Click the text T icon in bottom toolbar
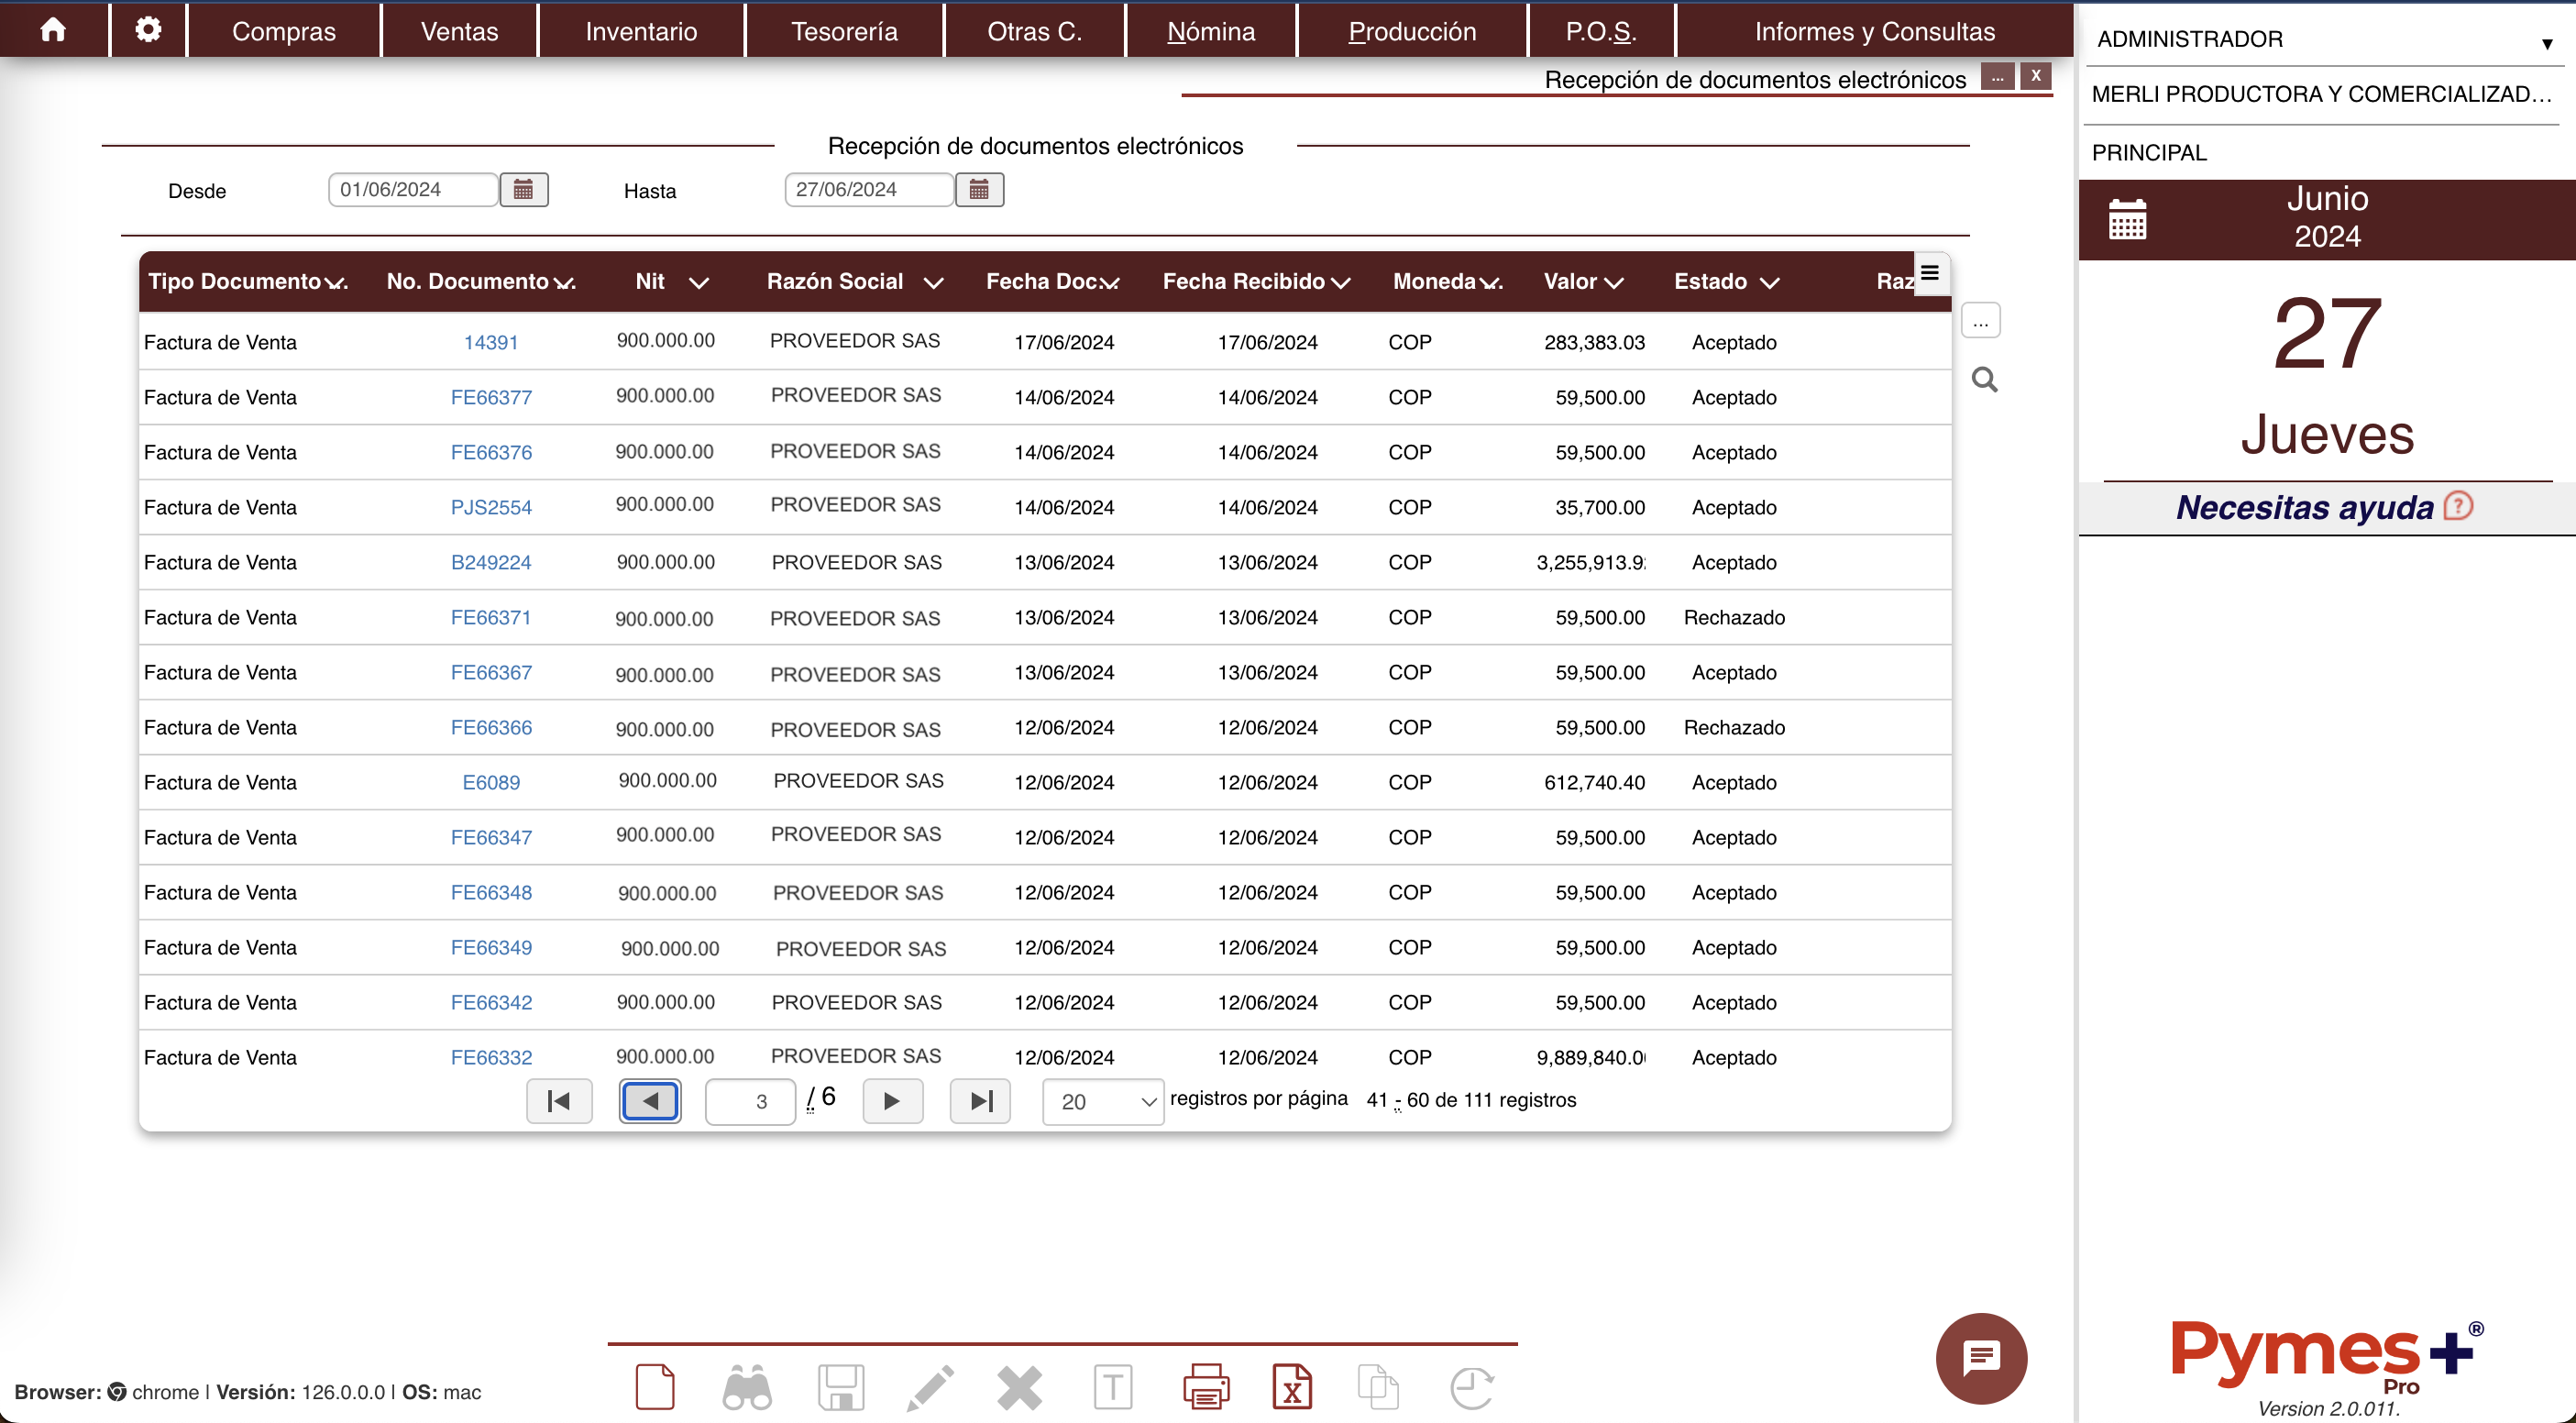Screen dimensions: 2576x1423 [1112, 1387]
